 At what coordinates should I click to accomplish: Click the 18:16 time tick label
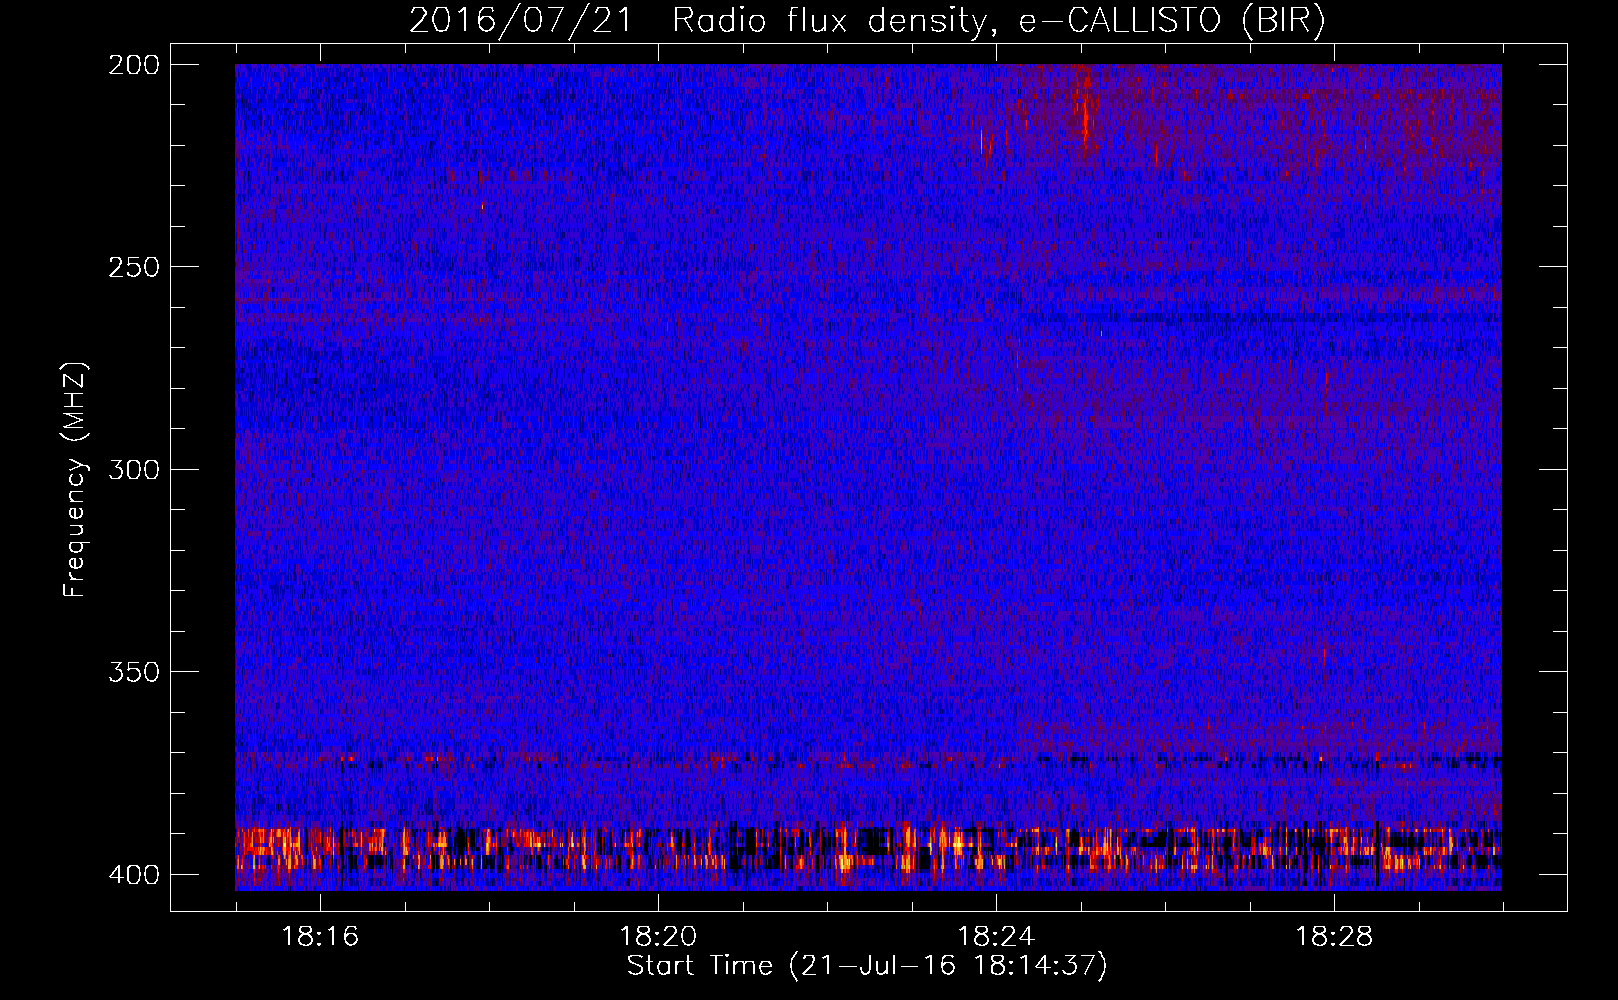[x=320, y=937]
